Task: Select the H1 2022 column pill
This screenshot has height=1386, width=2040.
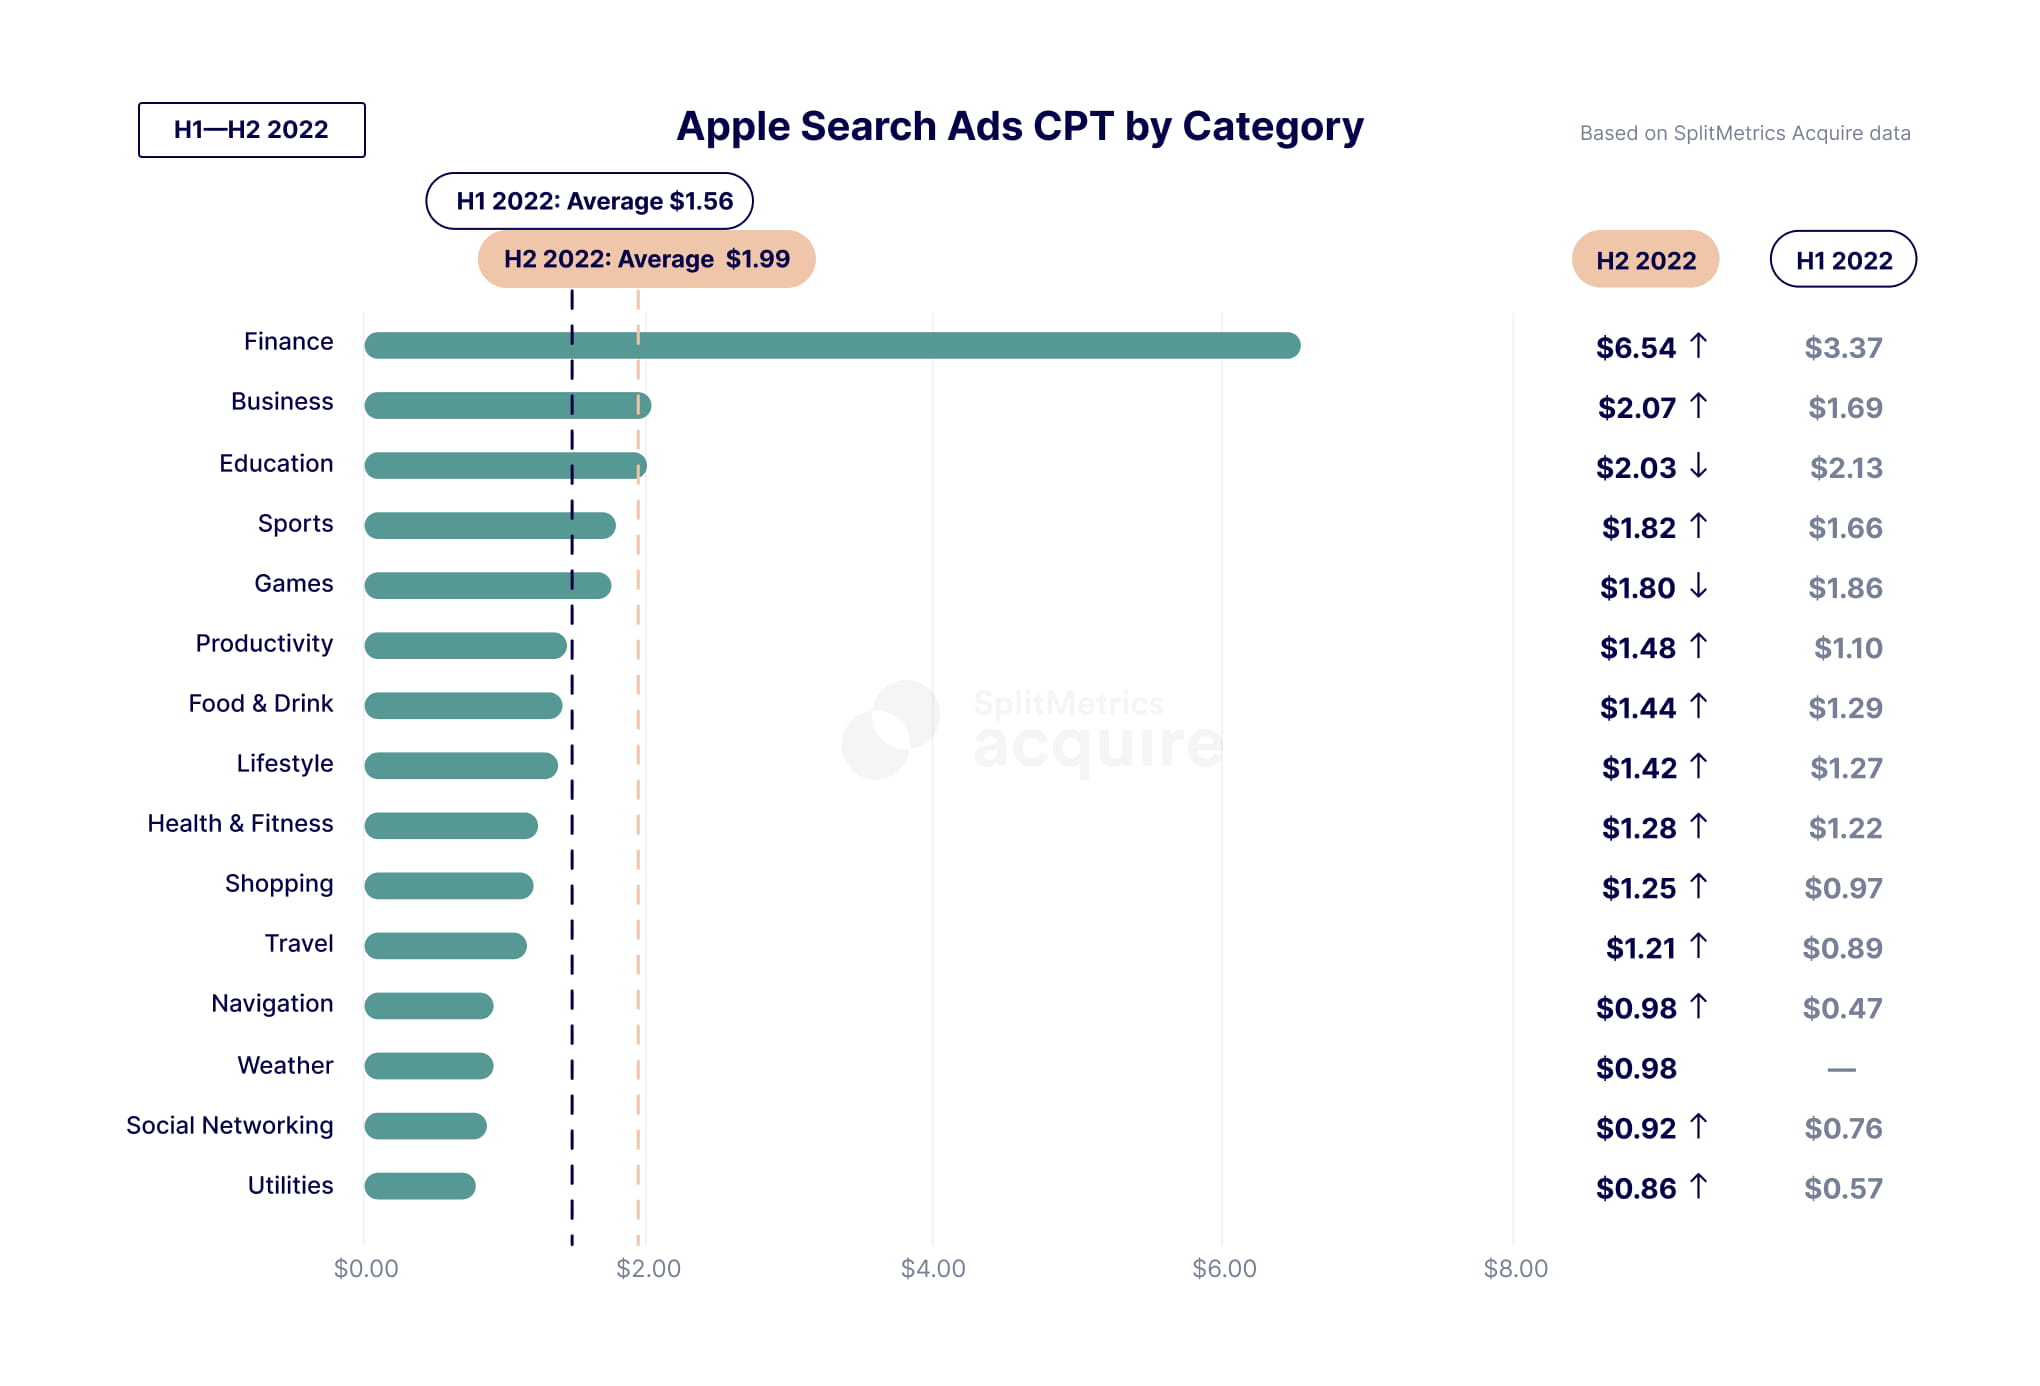Action: (x=1843, y=260)
